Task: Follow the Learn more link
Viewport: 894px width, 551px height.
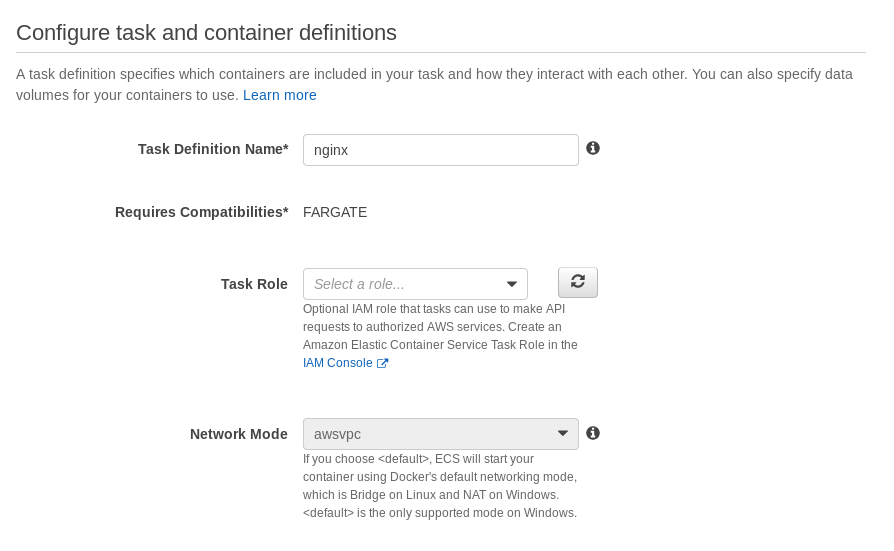Action: [x=279, y=95]
